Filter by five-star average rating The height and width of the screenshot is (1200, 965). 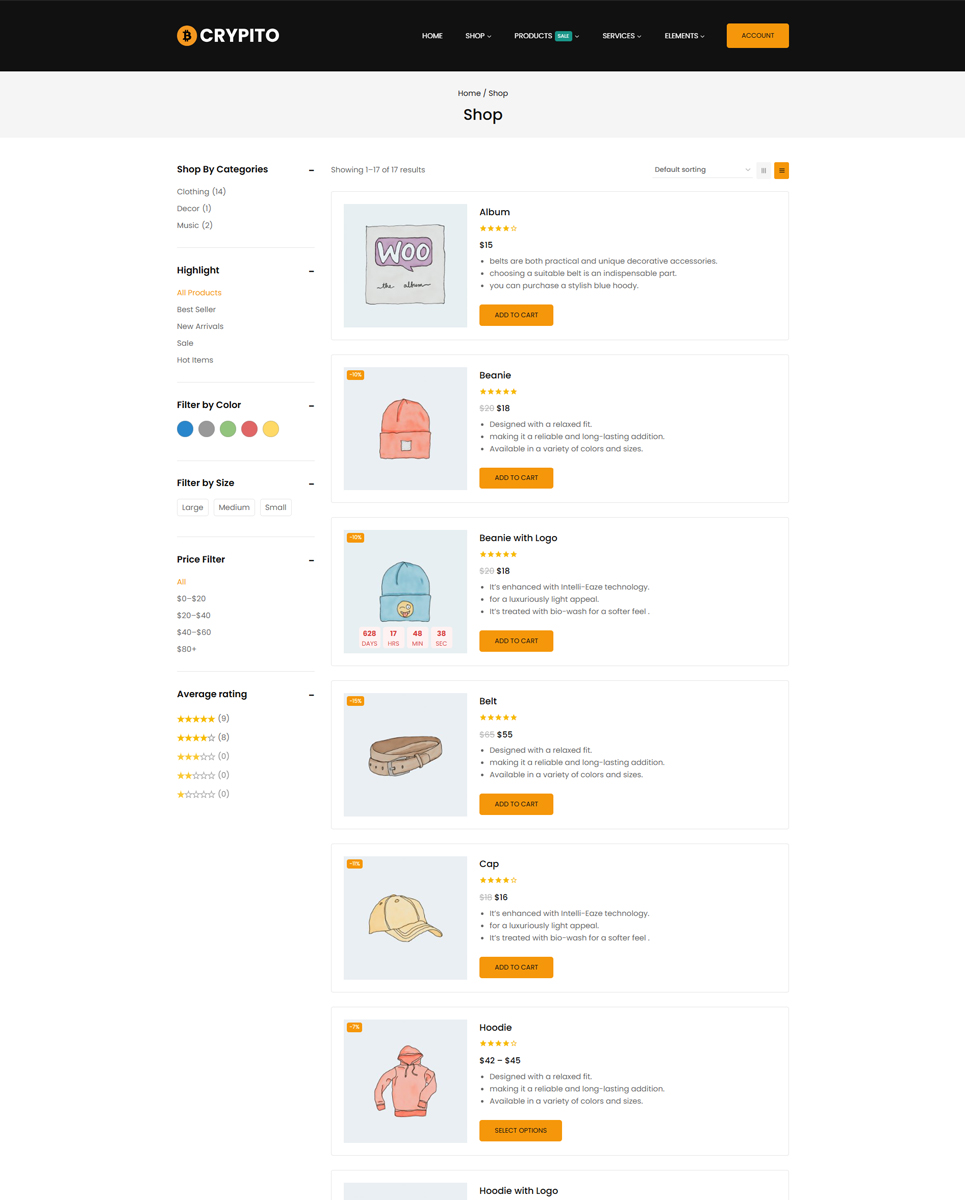click(196, 719)
